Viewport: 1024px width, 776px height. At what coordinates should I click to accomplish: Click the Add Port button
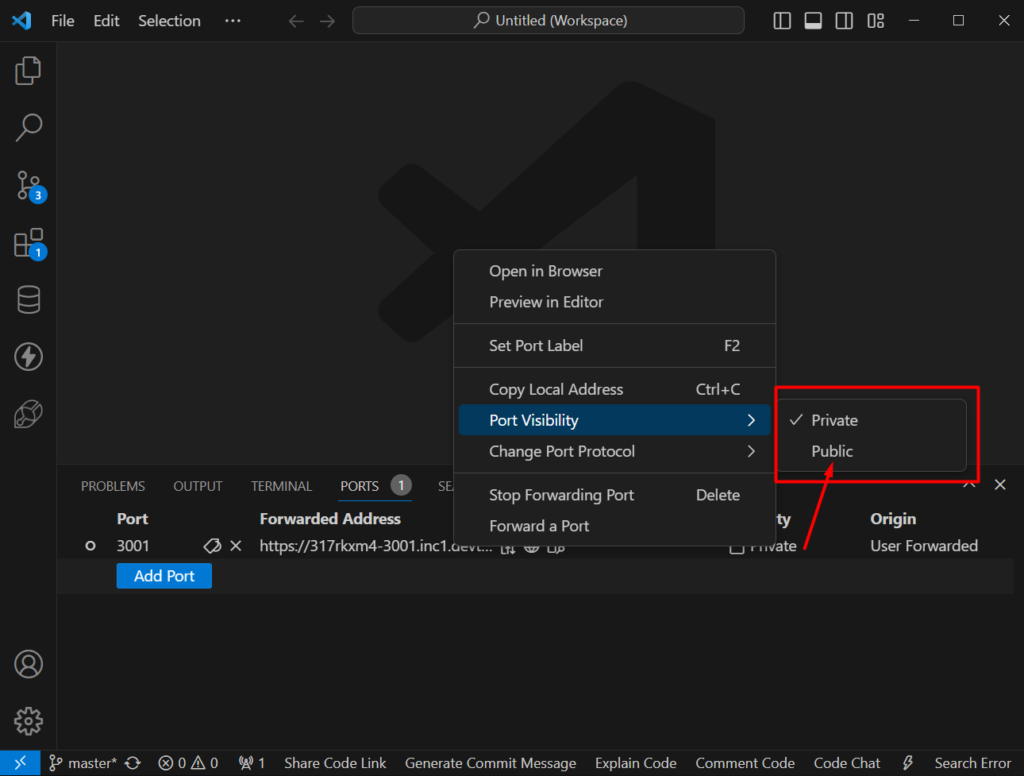point(164,576)
